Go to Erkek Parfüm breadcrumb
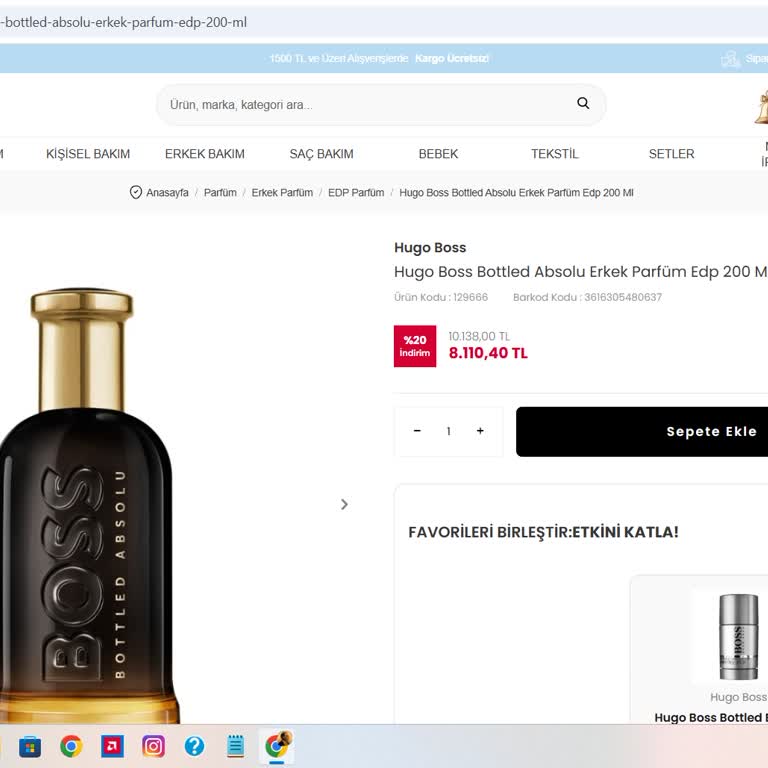 [x=282, y=192]
